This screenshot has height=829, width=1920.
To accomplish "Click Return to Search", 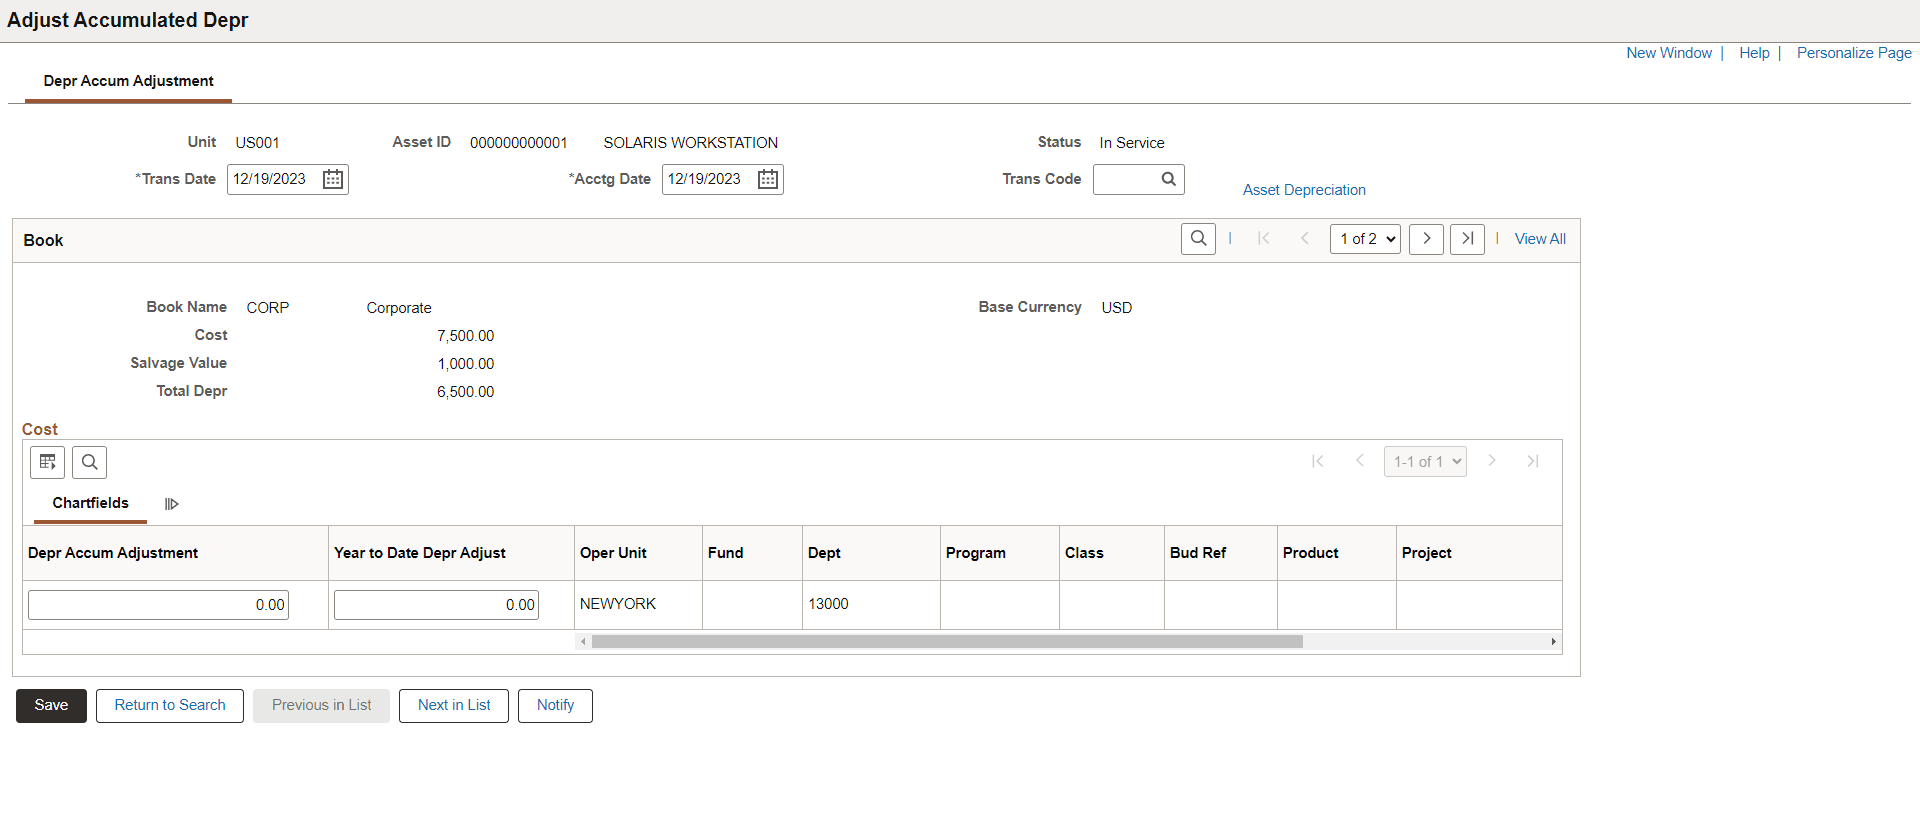I will (170, 705).
